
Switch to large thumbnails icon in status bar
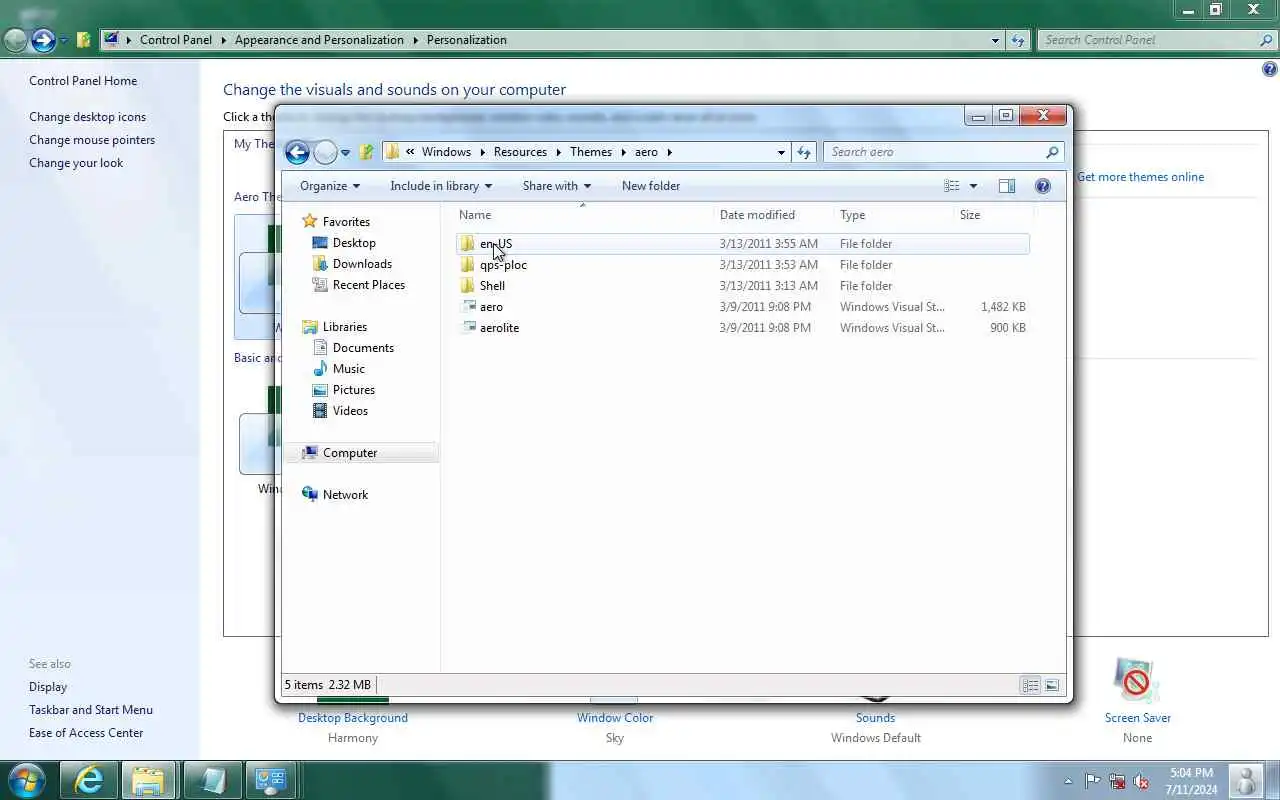[1051, 685]
